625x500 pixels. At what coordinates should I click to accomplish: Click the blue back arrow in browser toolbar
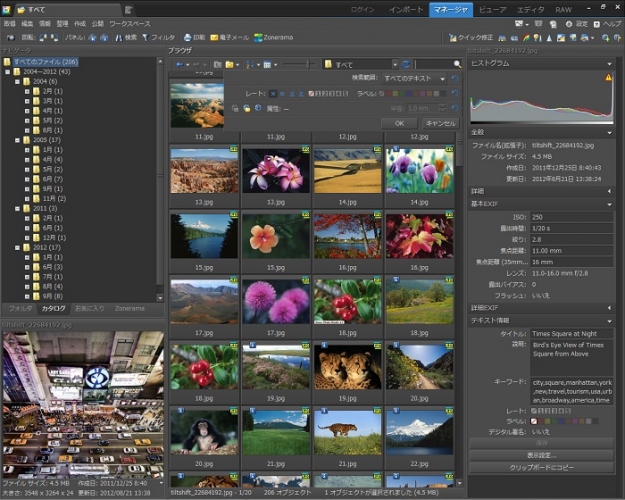pos(180,64)
